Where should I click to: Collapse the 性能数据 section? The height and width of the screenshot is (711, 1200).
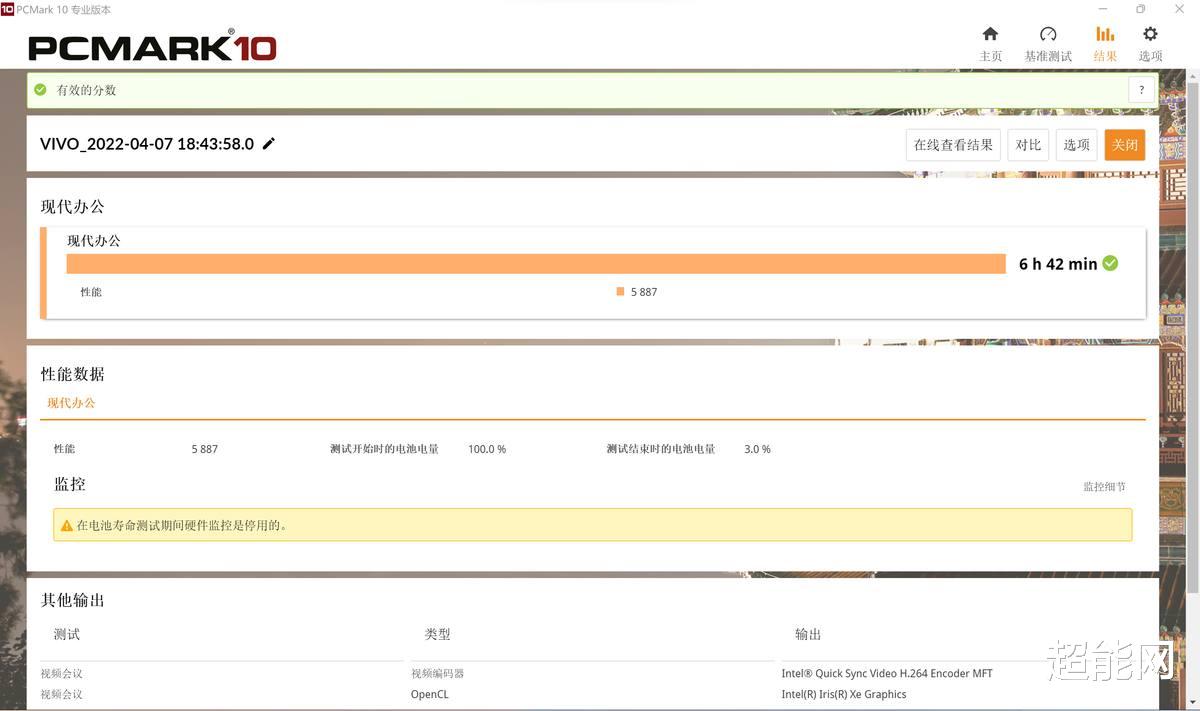pyautogui.click(x=70, y=373)
